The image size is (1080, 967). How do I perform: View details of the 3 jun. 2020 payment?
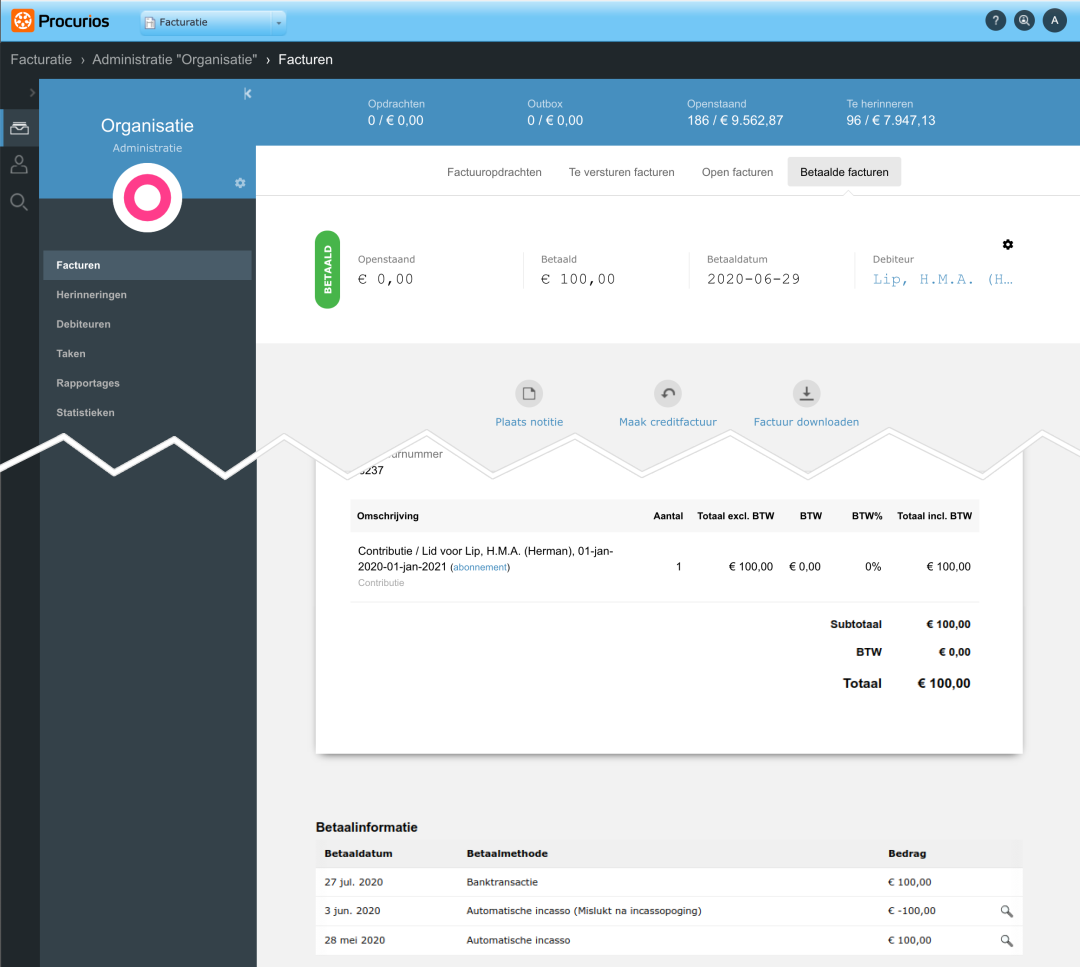pos(1006,911)
